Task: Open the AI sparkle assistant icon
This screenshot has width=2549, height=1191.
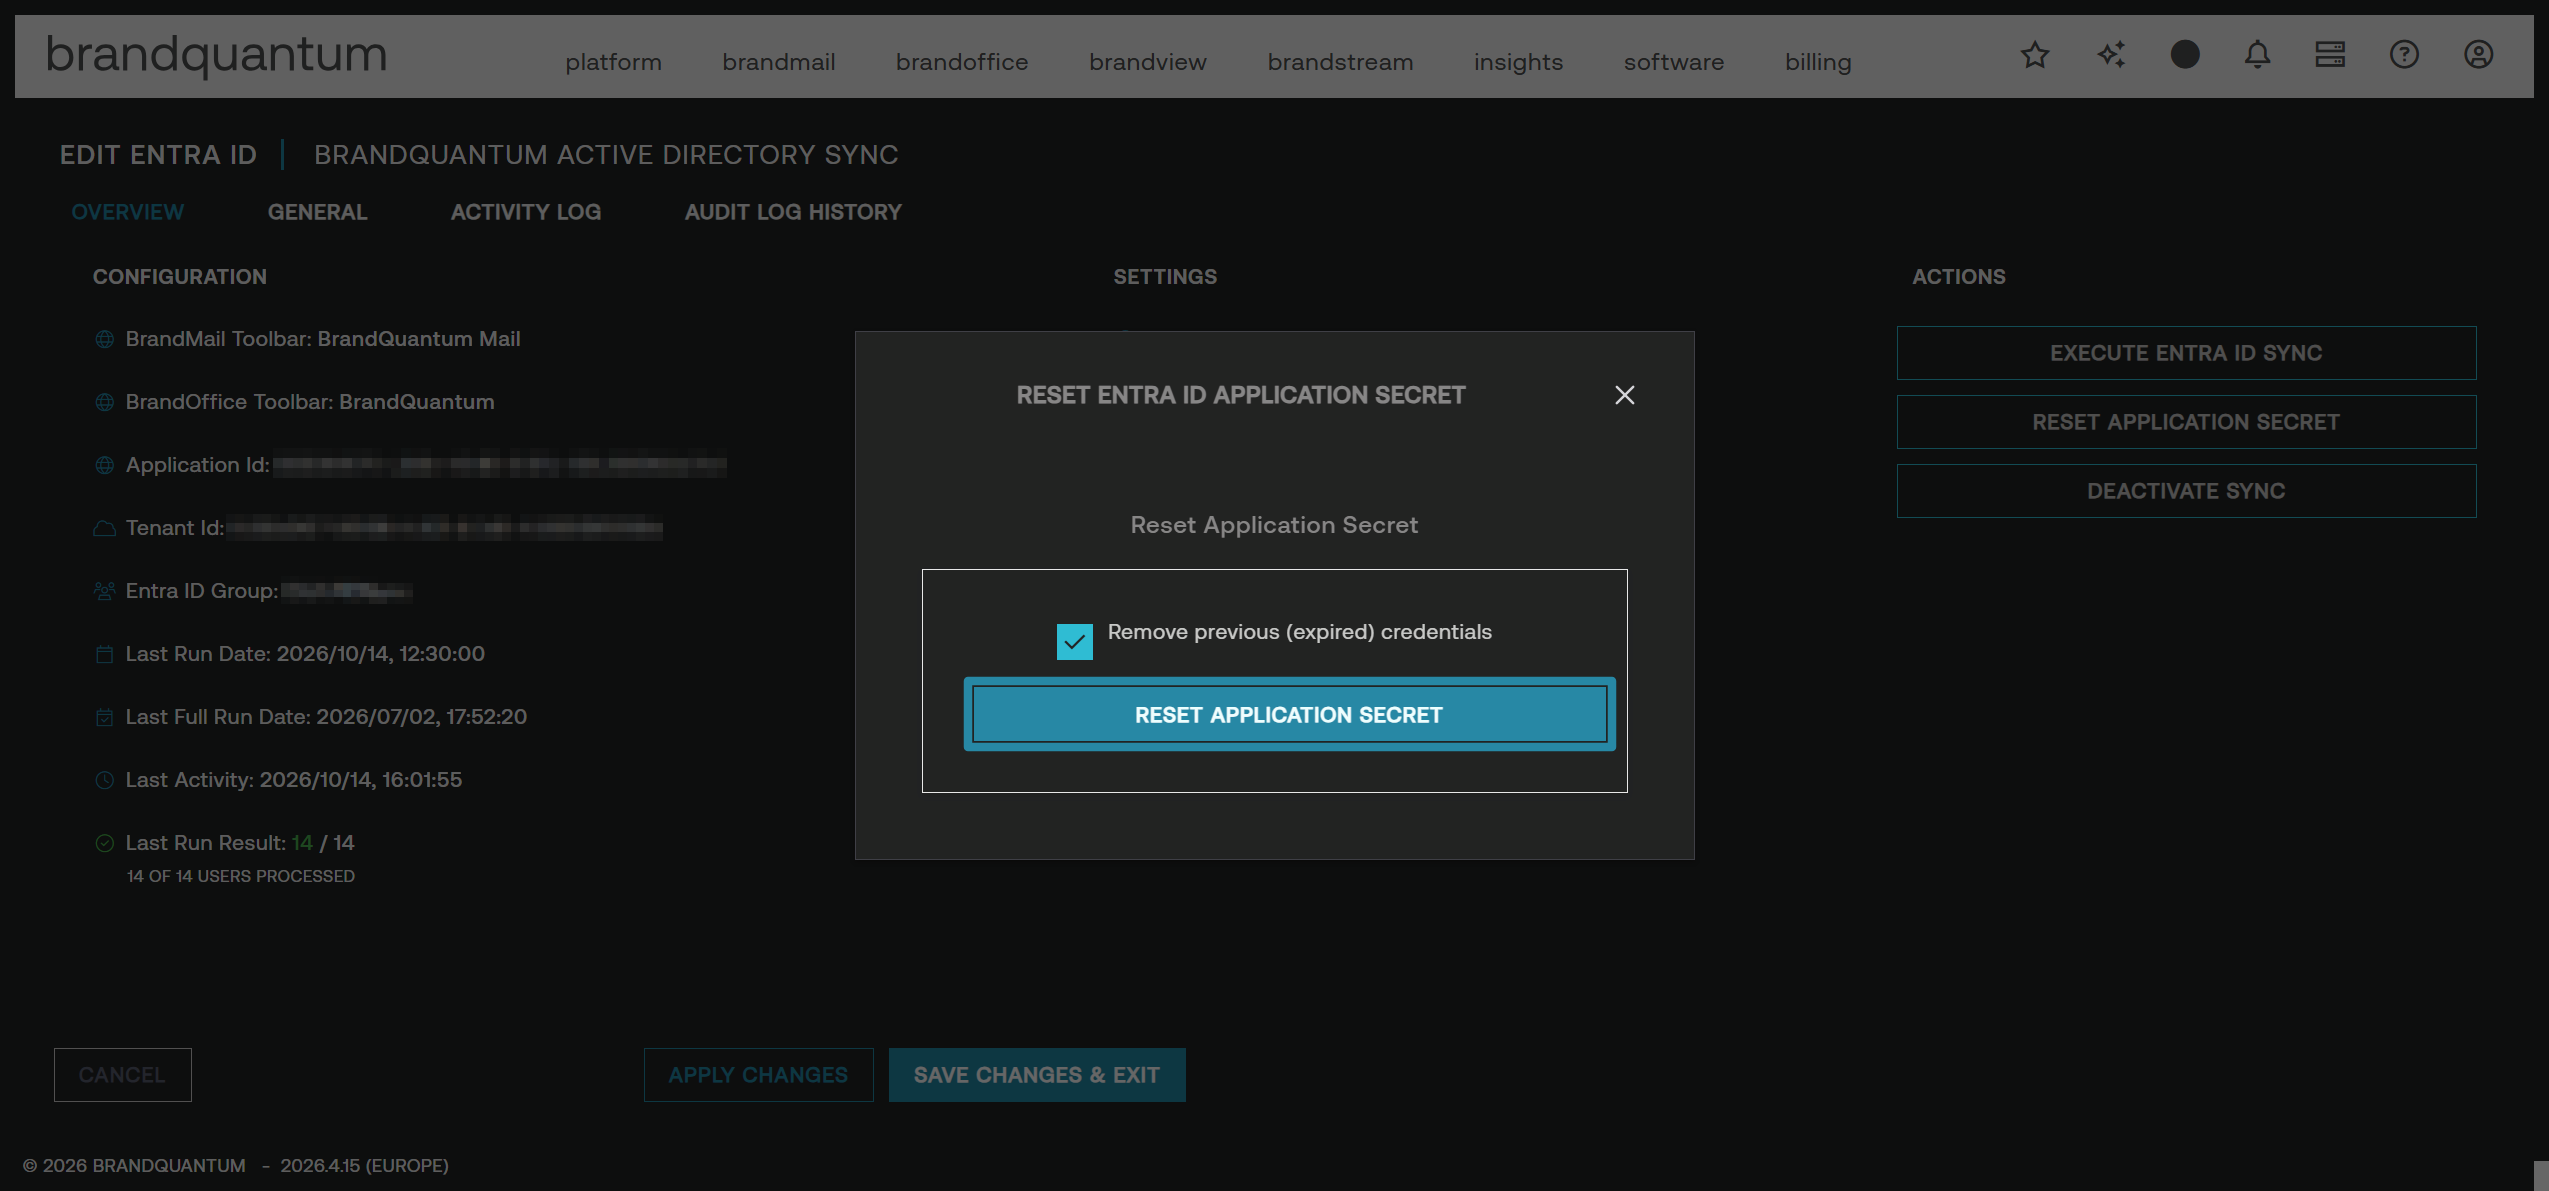Action: tap(2111, 55)
